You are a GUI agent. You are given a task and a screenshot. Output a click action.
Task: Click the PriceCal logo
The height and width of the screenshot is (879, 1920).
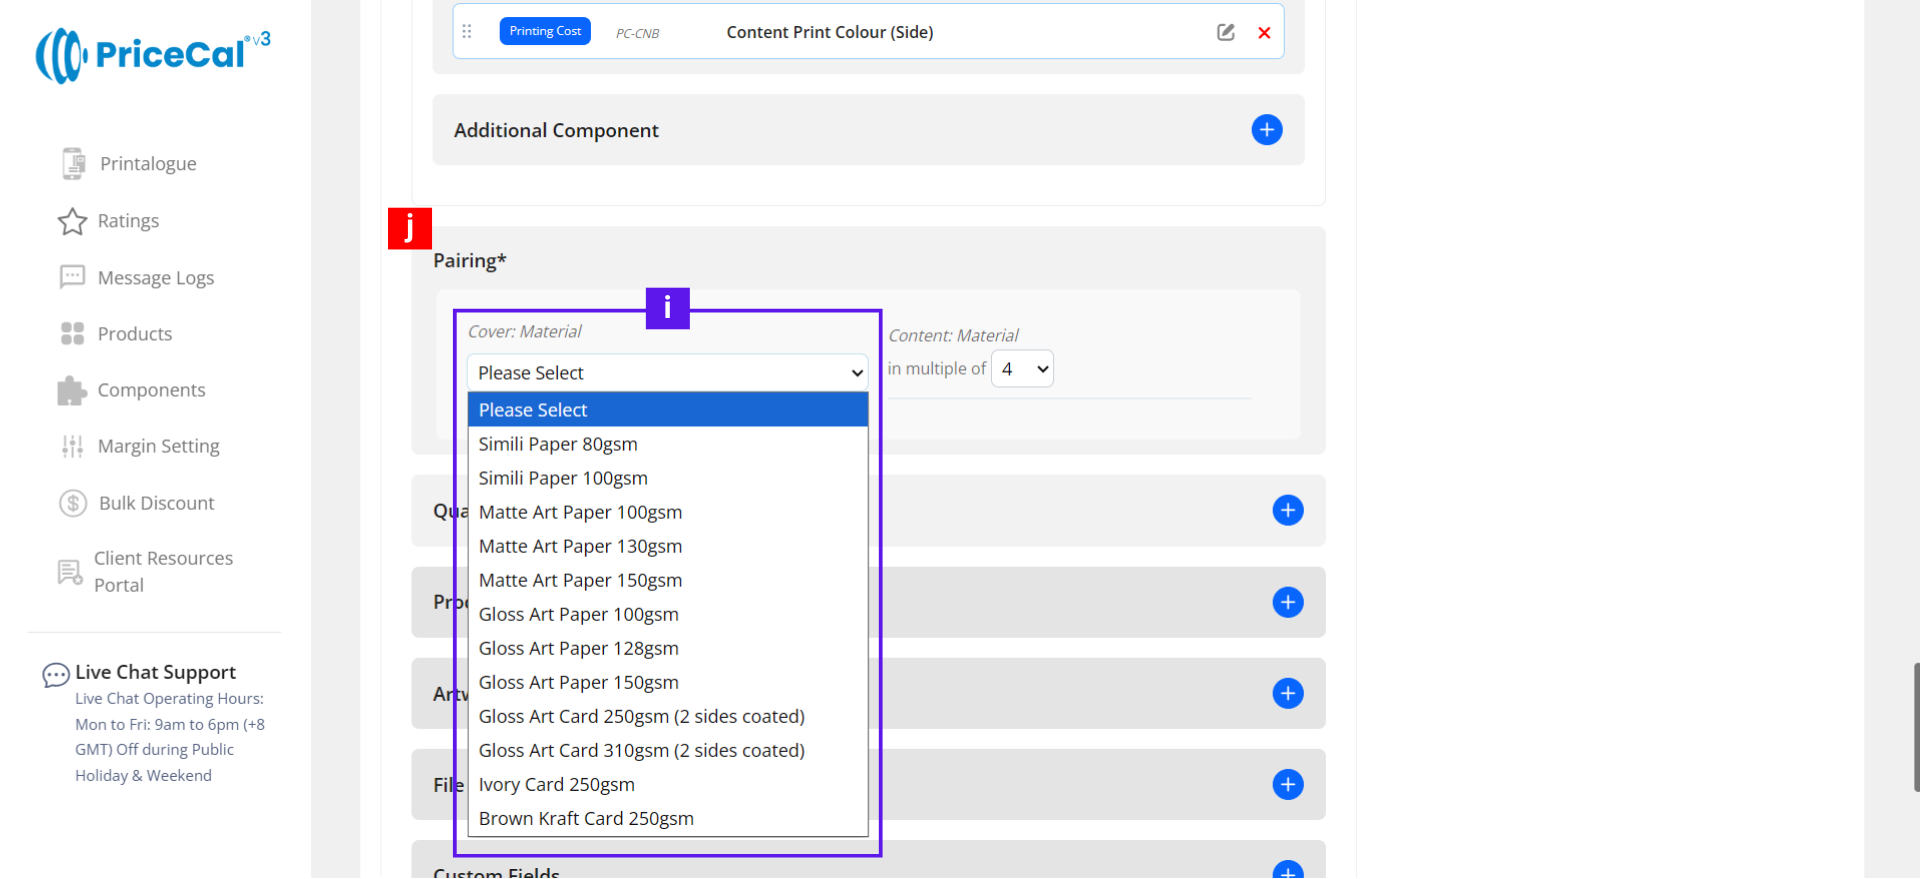[152, 55]
